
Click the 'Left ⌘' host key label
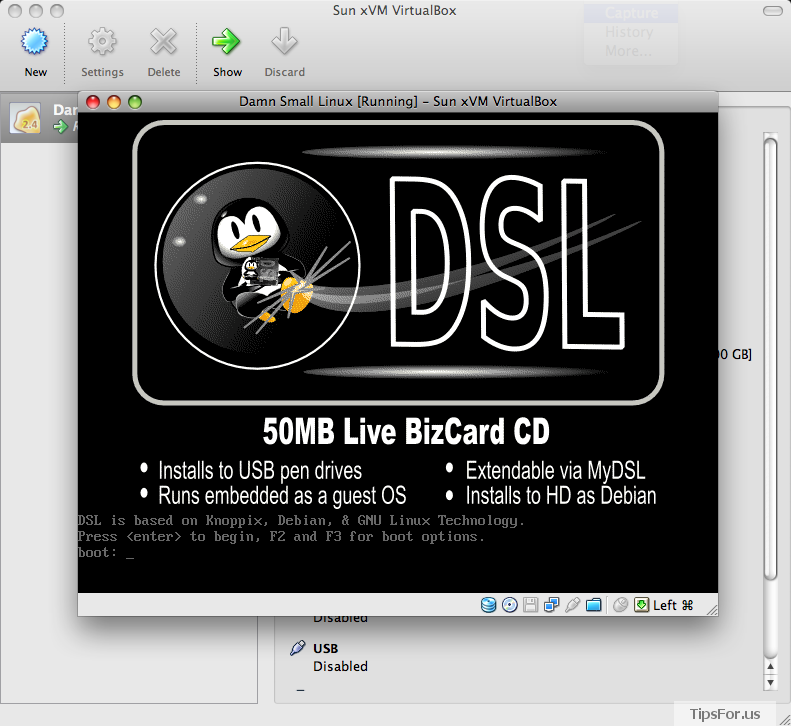(x=673, y=605)
